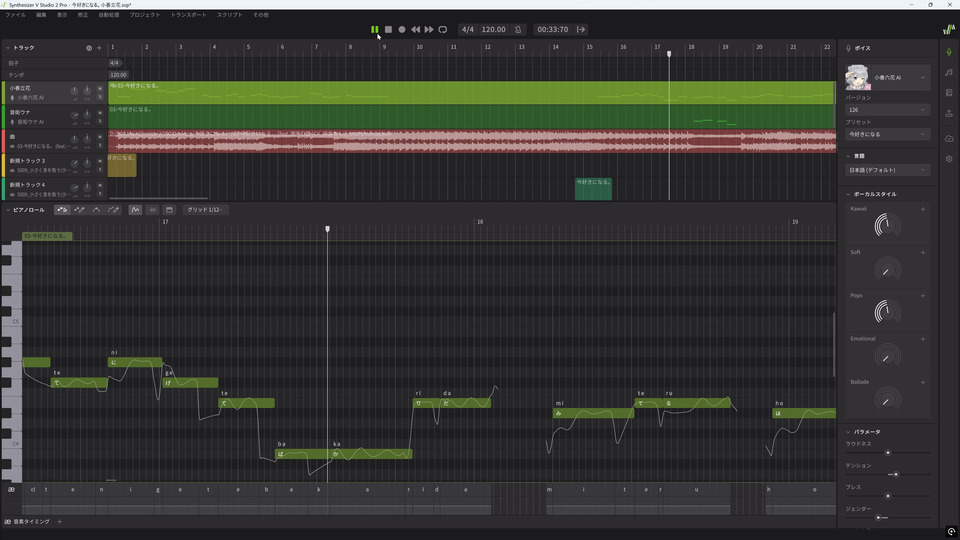Click the 4/4 time signature in the transport
The image size is (960, 540).
(x=468, y=29)
